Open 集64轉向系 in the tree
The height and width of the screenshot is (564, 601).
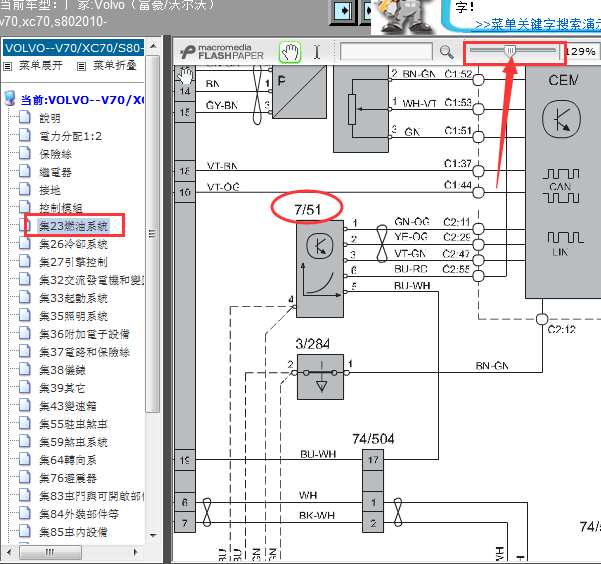point(68,460)
